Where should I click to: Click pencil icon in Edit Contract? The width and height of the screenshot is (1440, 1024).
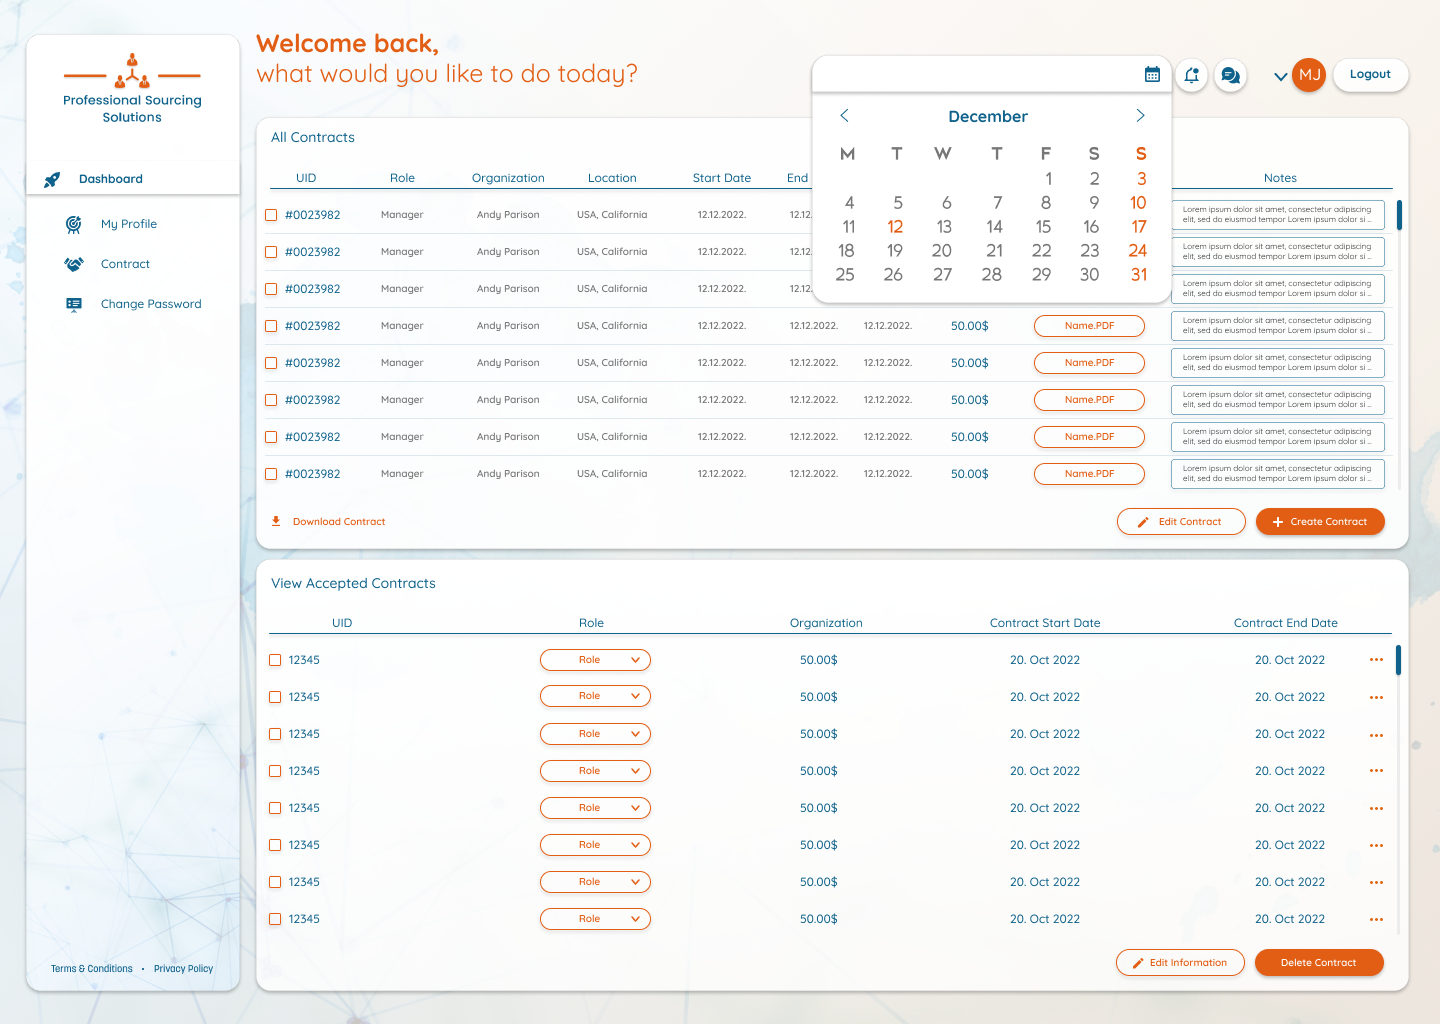pyautogui.click(x=1143, y=522)
